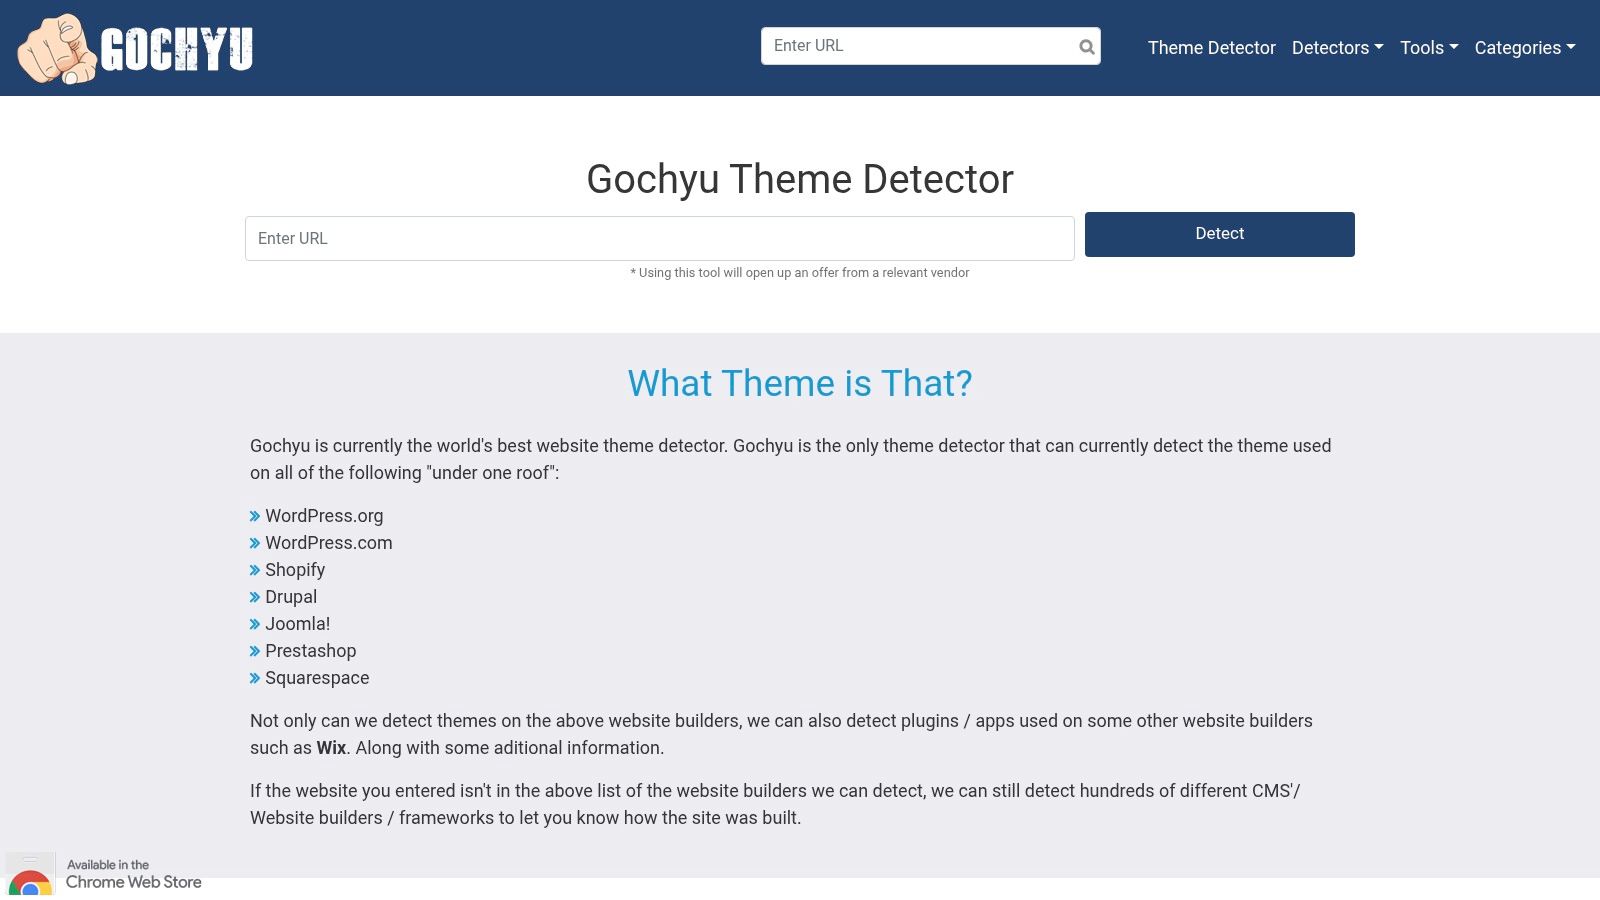Expand the Tools dropdown menu
Viewport: 1600px width, 900px height.
[1429, 48]
